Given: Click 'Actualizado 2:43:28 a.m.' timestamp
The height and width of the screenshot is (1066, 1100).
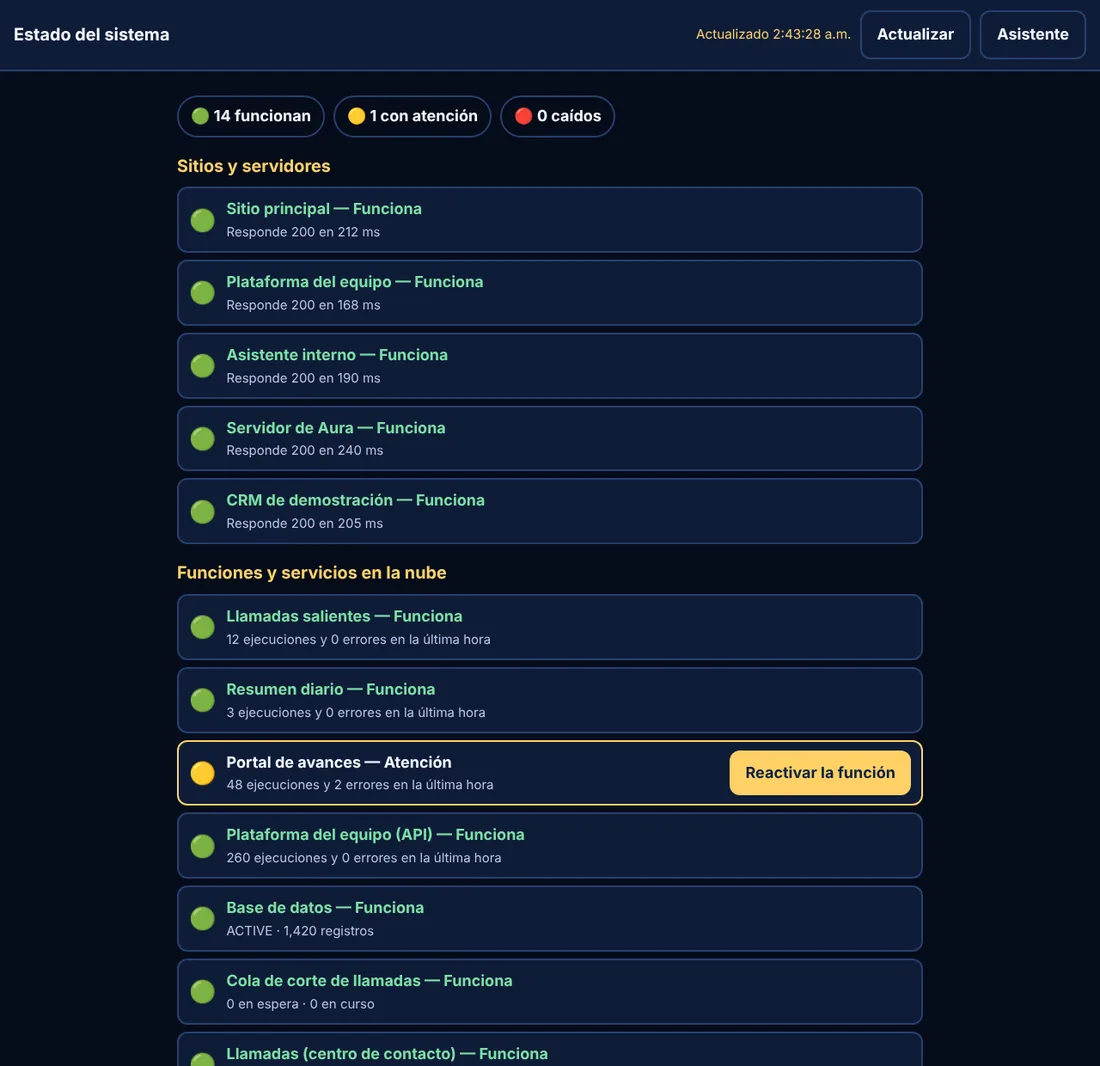Looking at the screenshot, I should tap(772, 34).
